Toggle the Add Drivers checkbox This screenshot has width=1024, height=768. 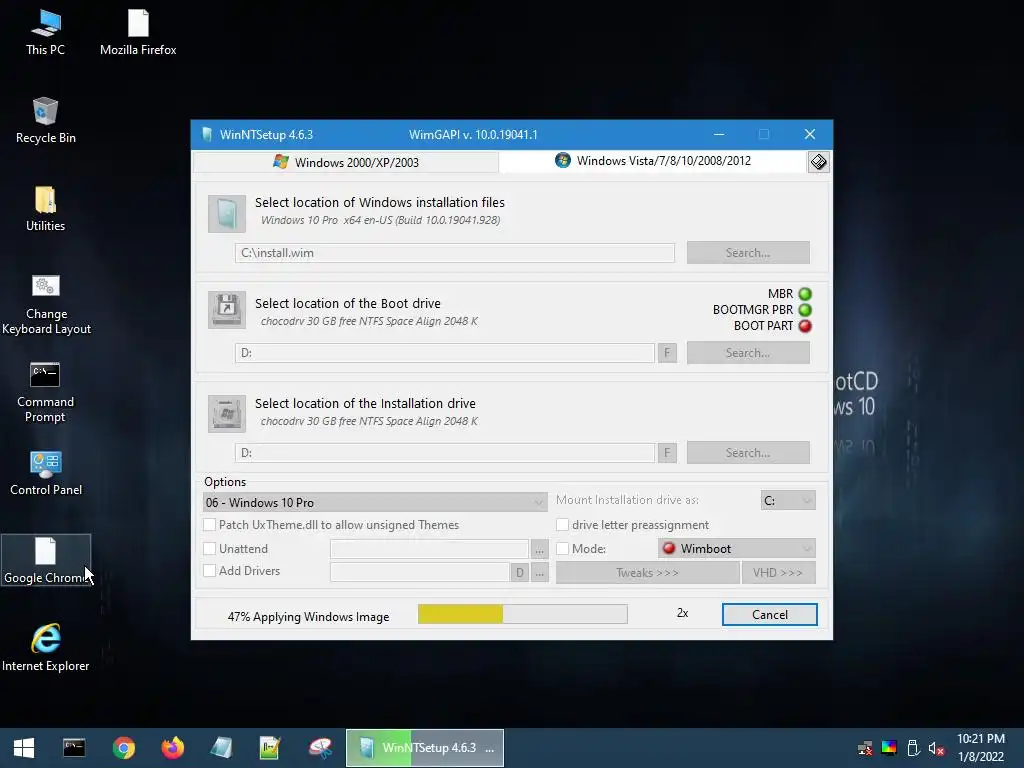coord(210,571)
